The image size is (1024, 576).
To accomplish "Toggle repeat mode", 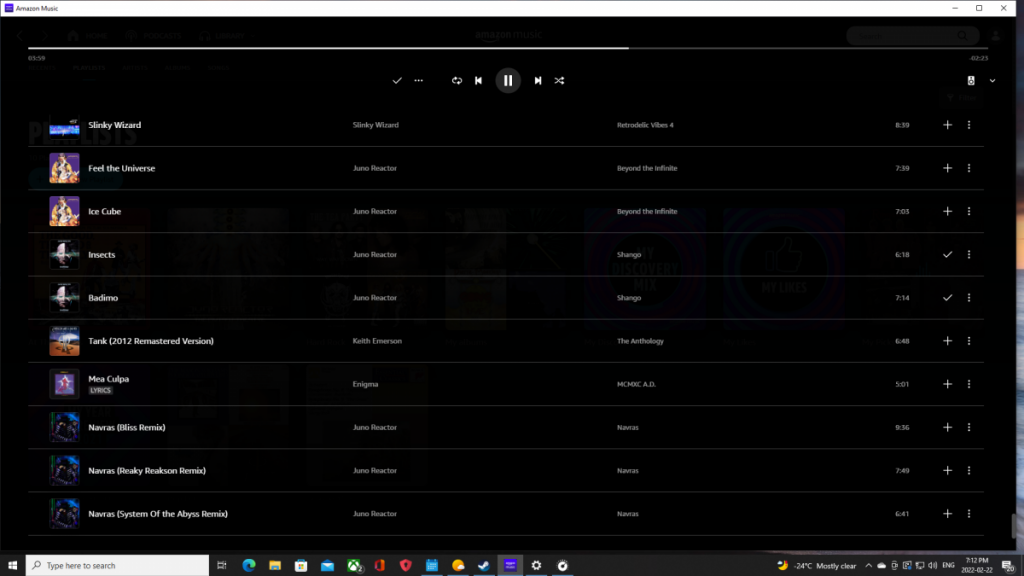I will click(456, 80).
